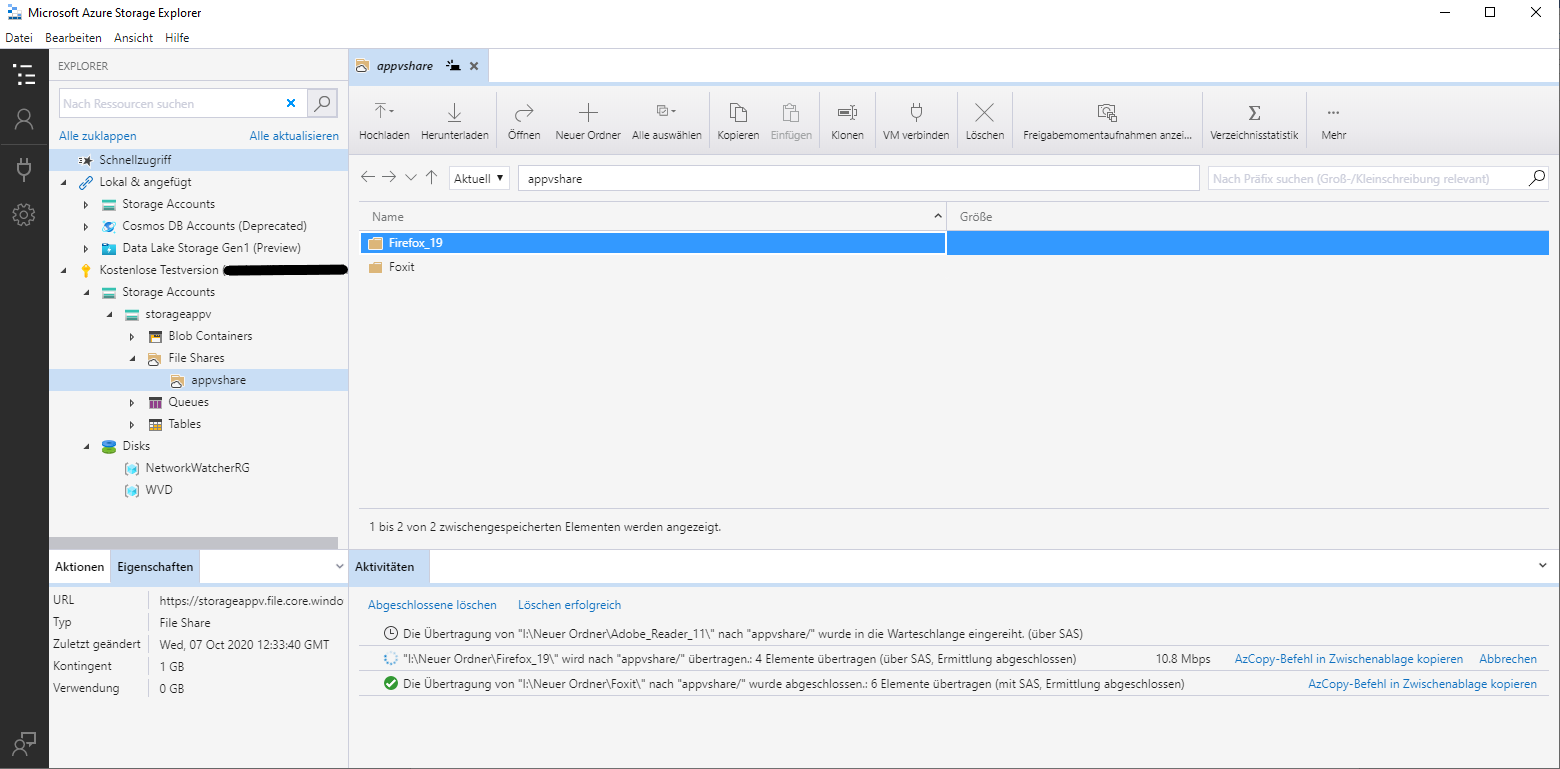Open the feedback icon at sidebar bottom
The width and height of the screenshot is (1560, 769).
point(24,743)
